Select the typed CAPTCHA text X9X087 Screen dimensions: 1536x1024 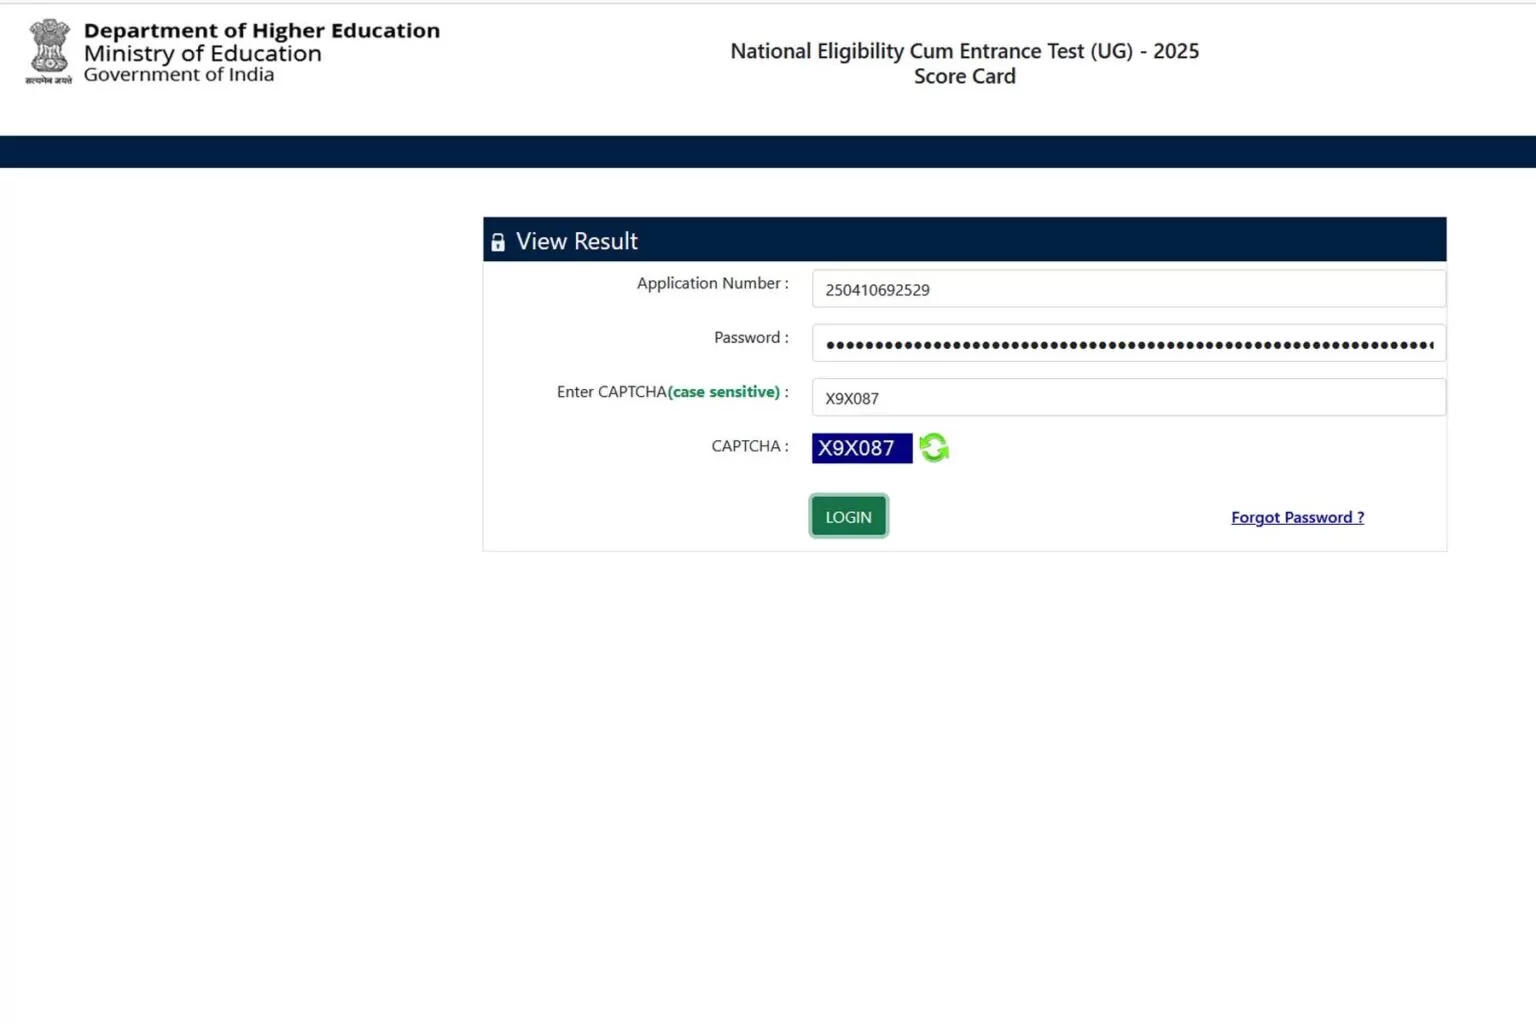[851, 398]
